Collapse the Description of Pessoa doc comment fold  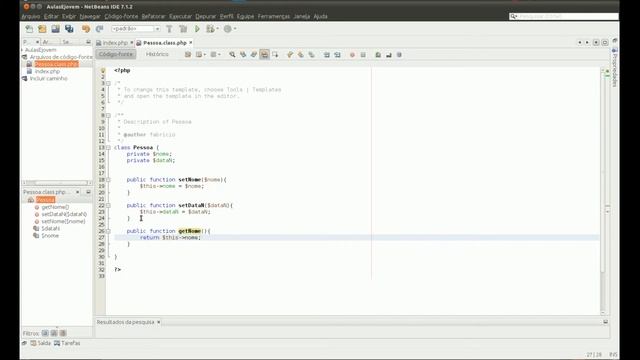pos(108,116)
